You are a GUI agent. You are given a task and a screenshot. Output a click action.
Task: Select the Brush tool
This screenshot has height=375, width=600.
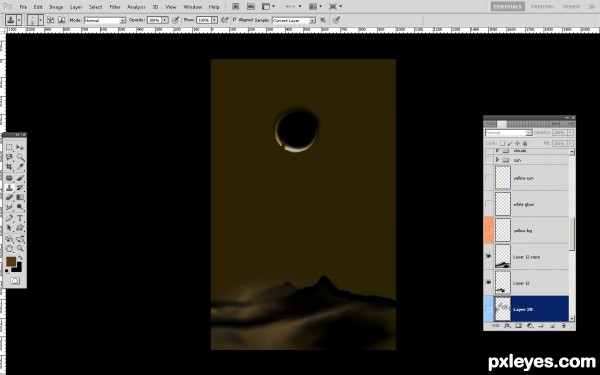[x=20, y=178]
